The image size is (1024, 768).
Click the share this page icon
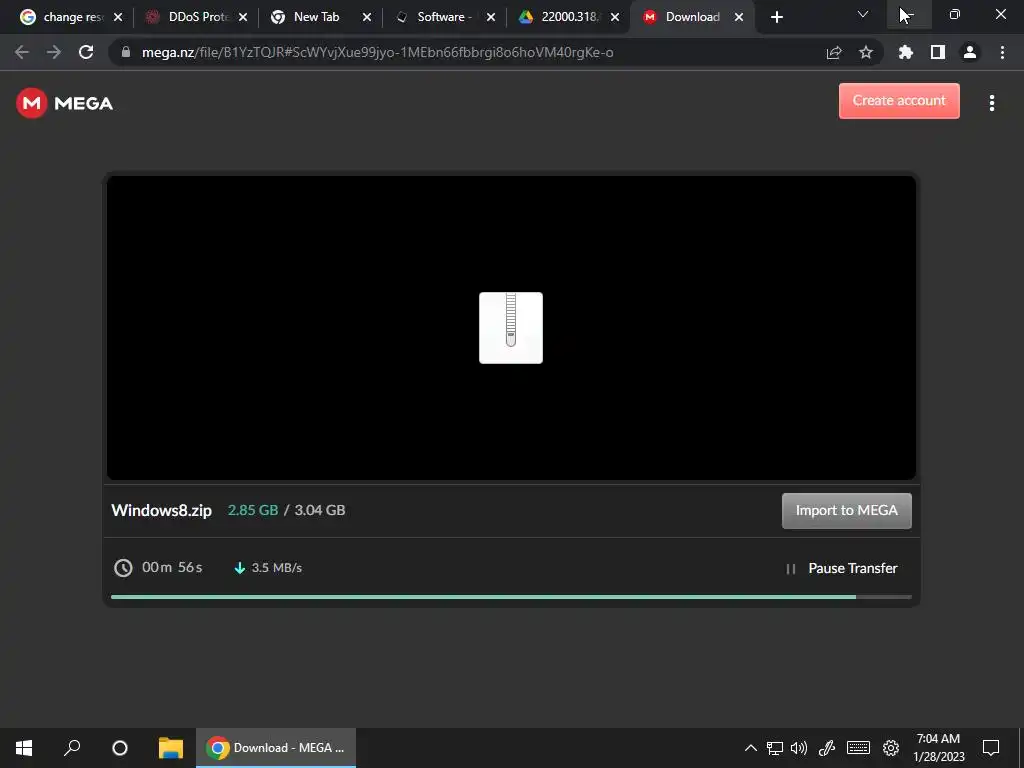(834, 52)
